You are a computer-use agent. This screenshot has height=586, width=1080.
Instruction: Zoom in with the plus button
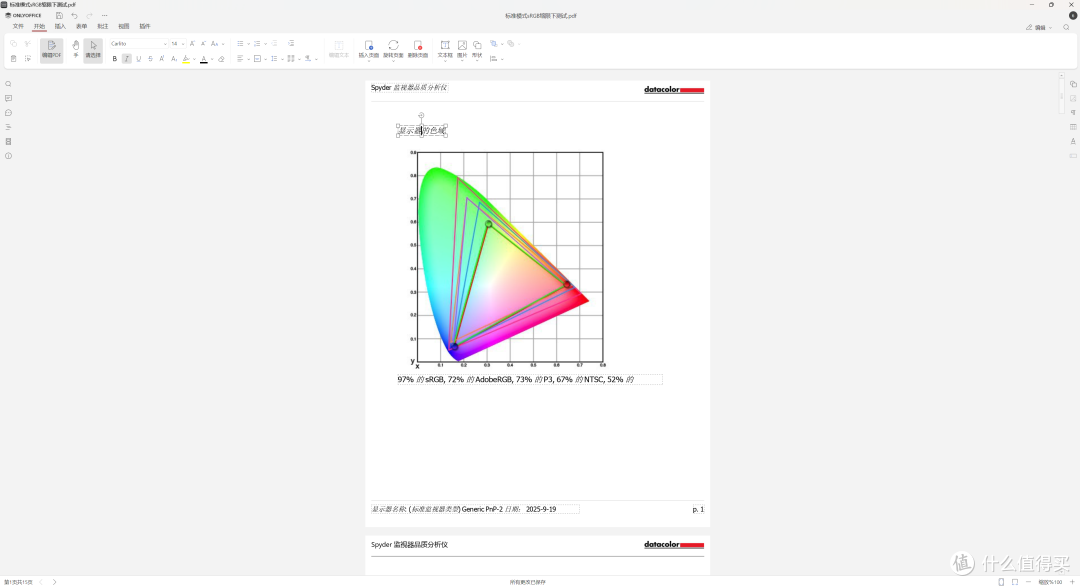coord(1072,582)
